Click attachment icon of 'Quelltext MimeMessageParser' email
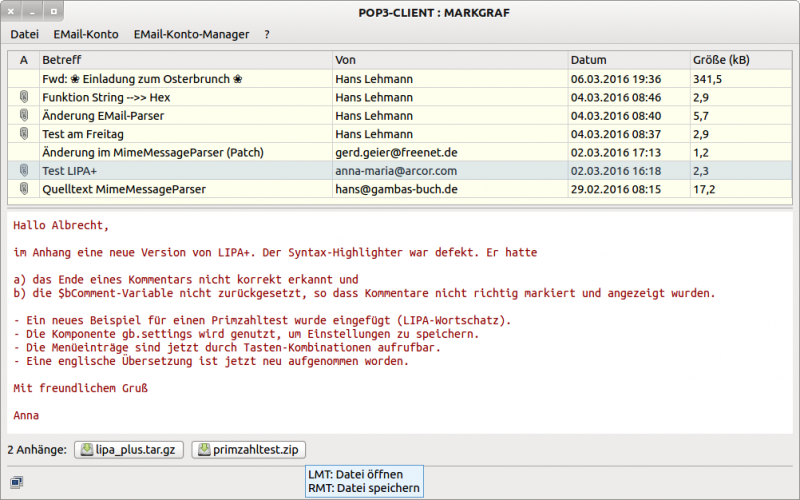The width and height of the screenshot is (800, 500). 24,189
